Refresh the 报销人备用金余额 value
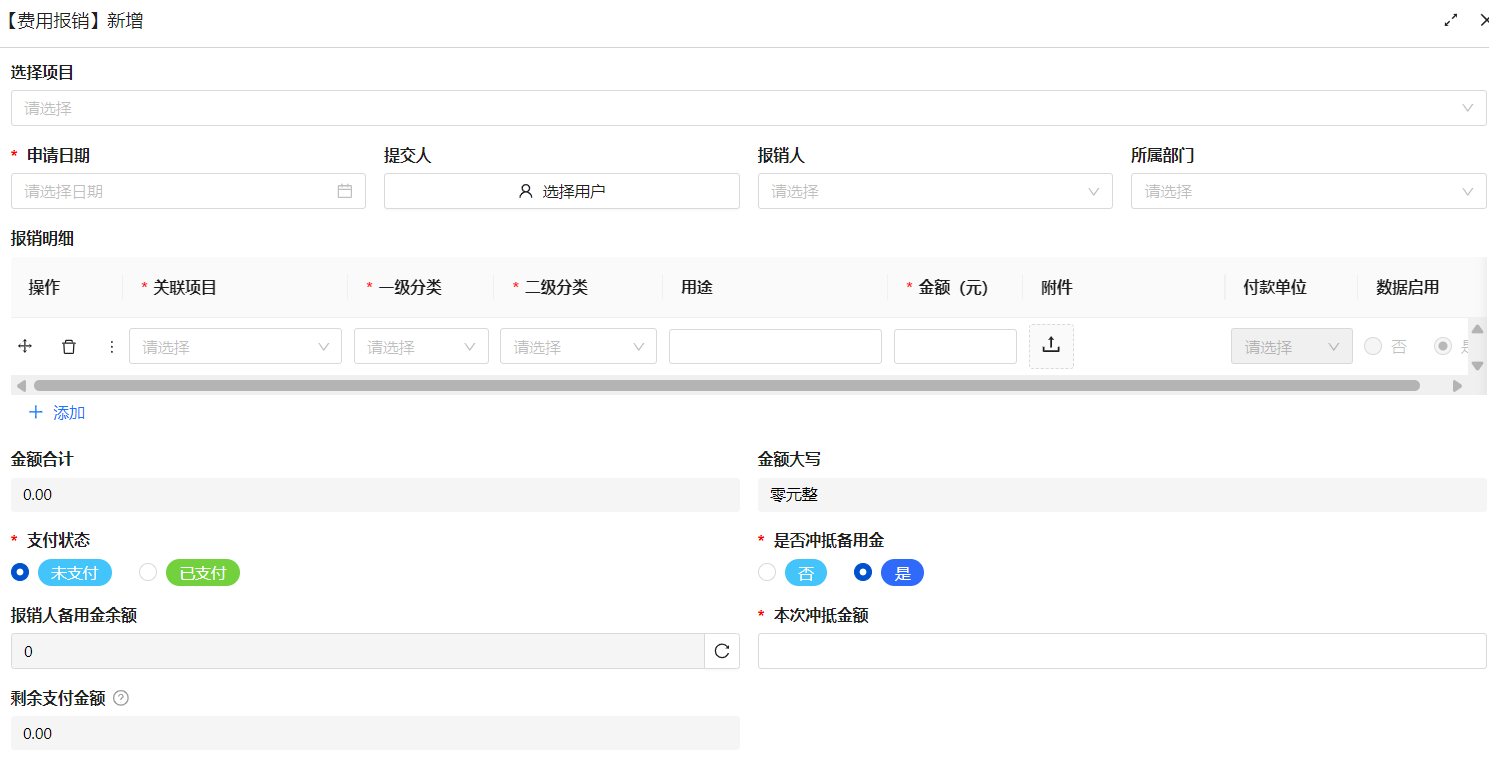Screen dimensions: 1489x758 [722, 651]
